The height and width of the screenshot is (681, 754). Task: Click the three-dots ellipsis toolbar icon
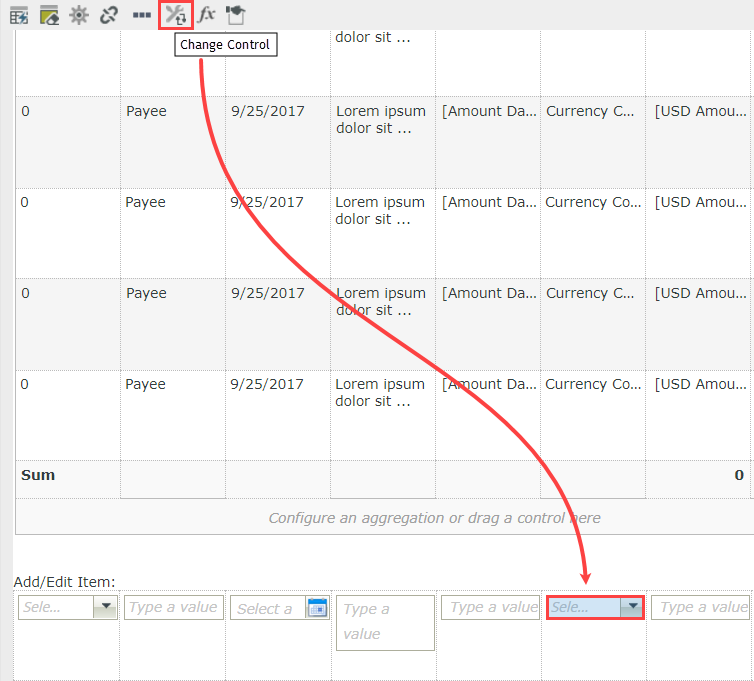coord(142,15)
